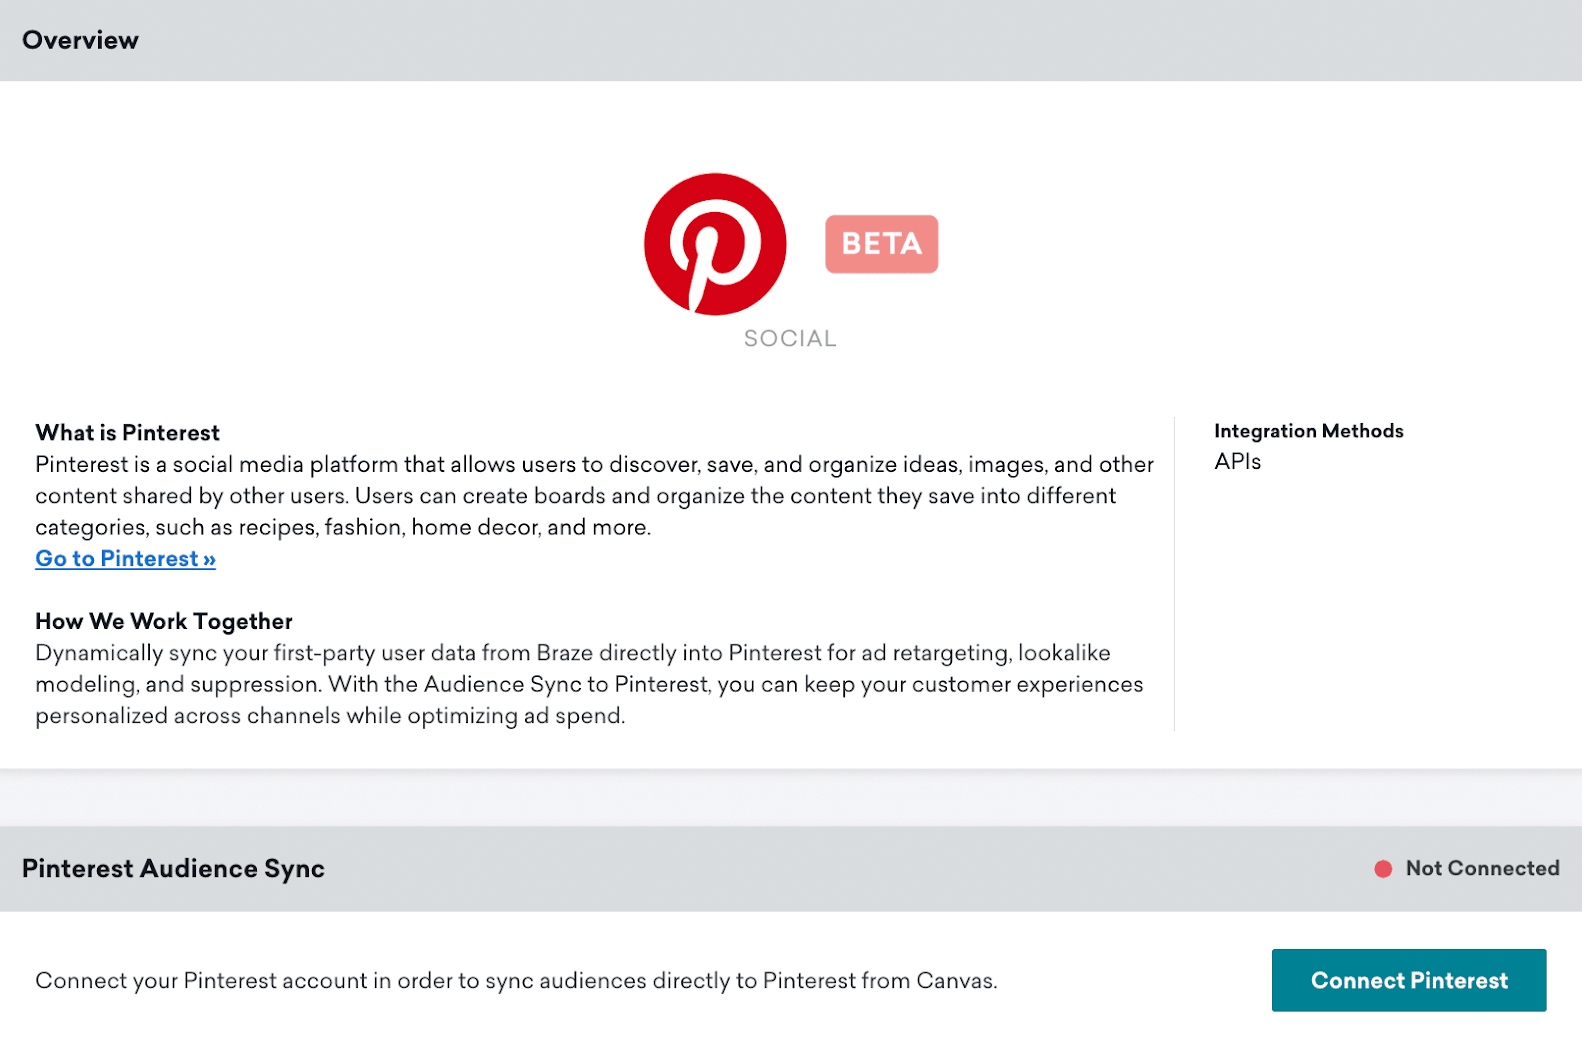Image resolution: width=1582 pixels, height=1046 pixels.
Task: Select the 'What is Pinterest' heading
Action: [x=127, y=432]
